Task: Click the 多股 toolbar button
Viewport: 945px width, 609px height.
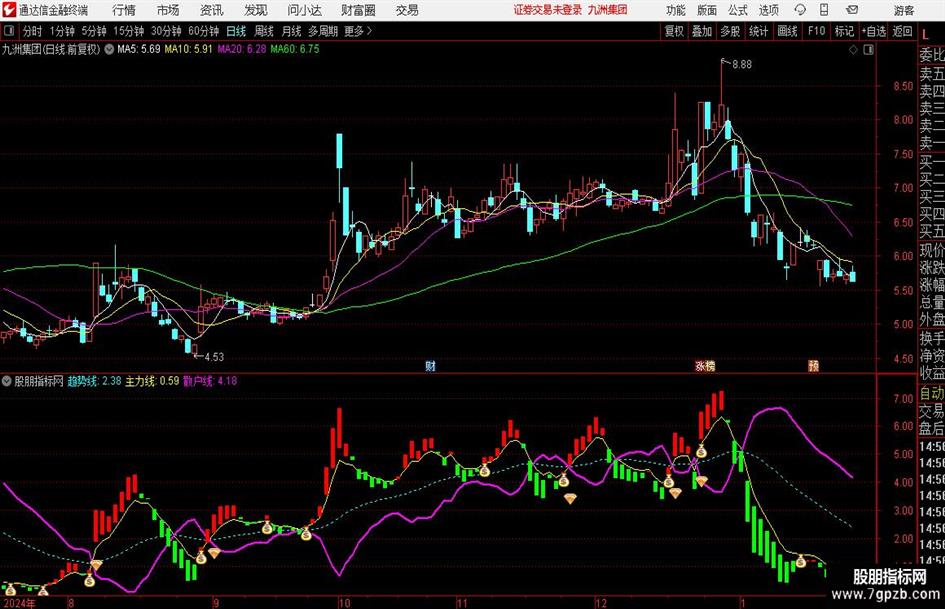Action: pos(730,31)
